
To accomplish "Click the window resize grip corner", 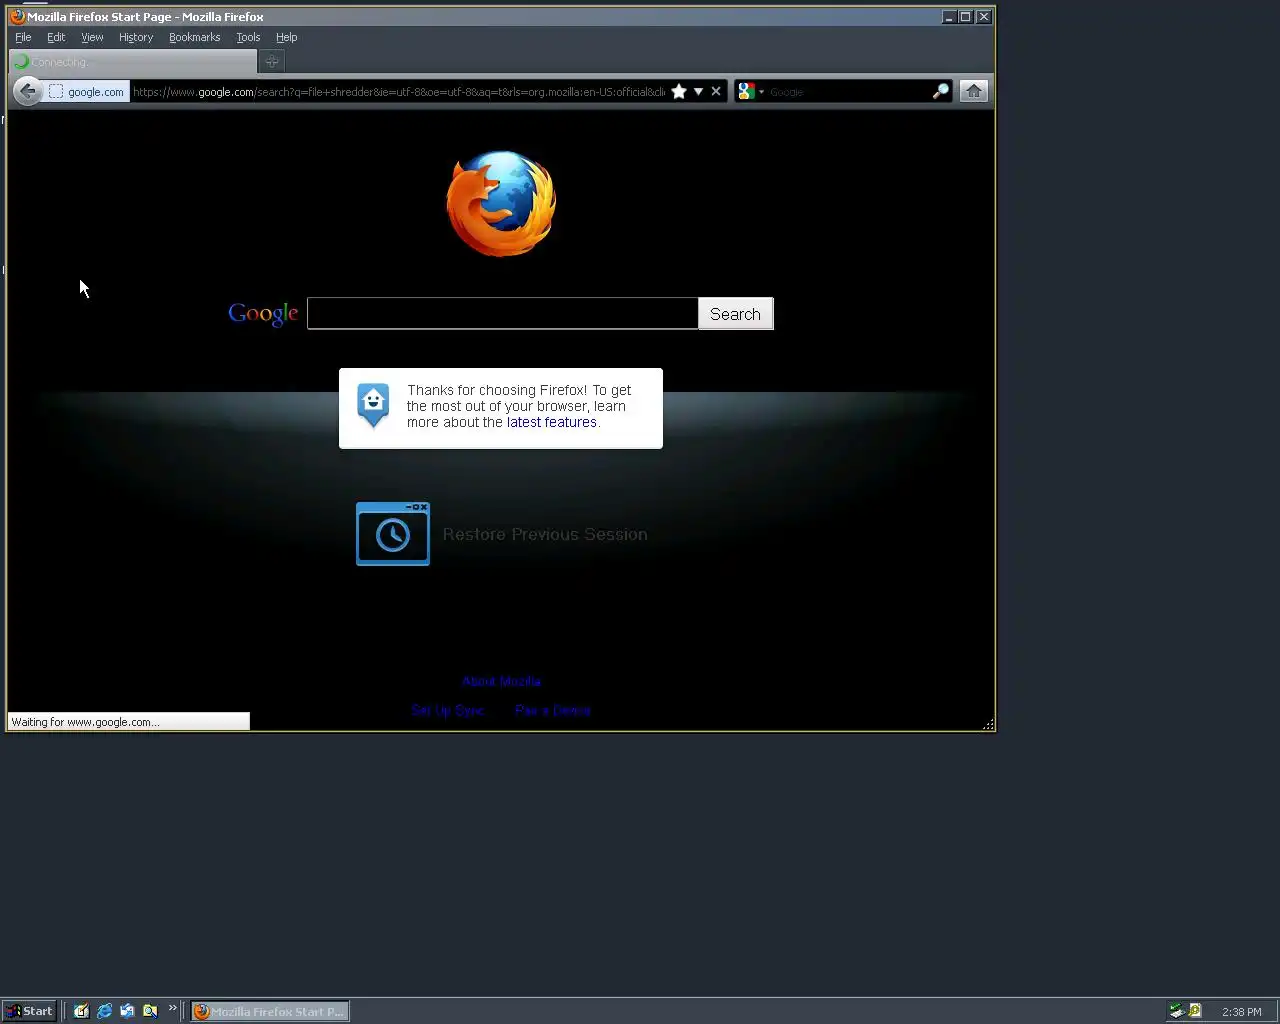I will click(988, 724).
